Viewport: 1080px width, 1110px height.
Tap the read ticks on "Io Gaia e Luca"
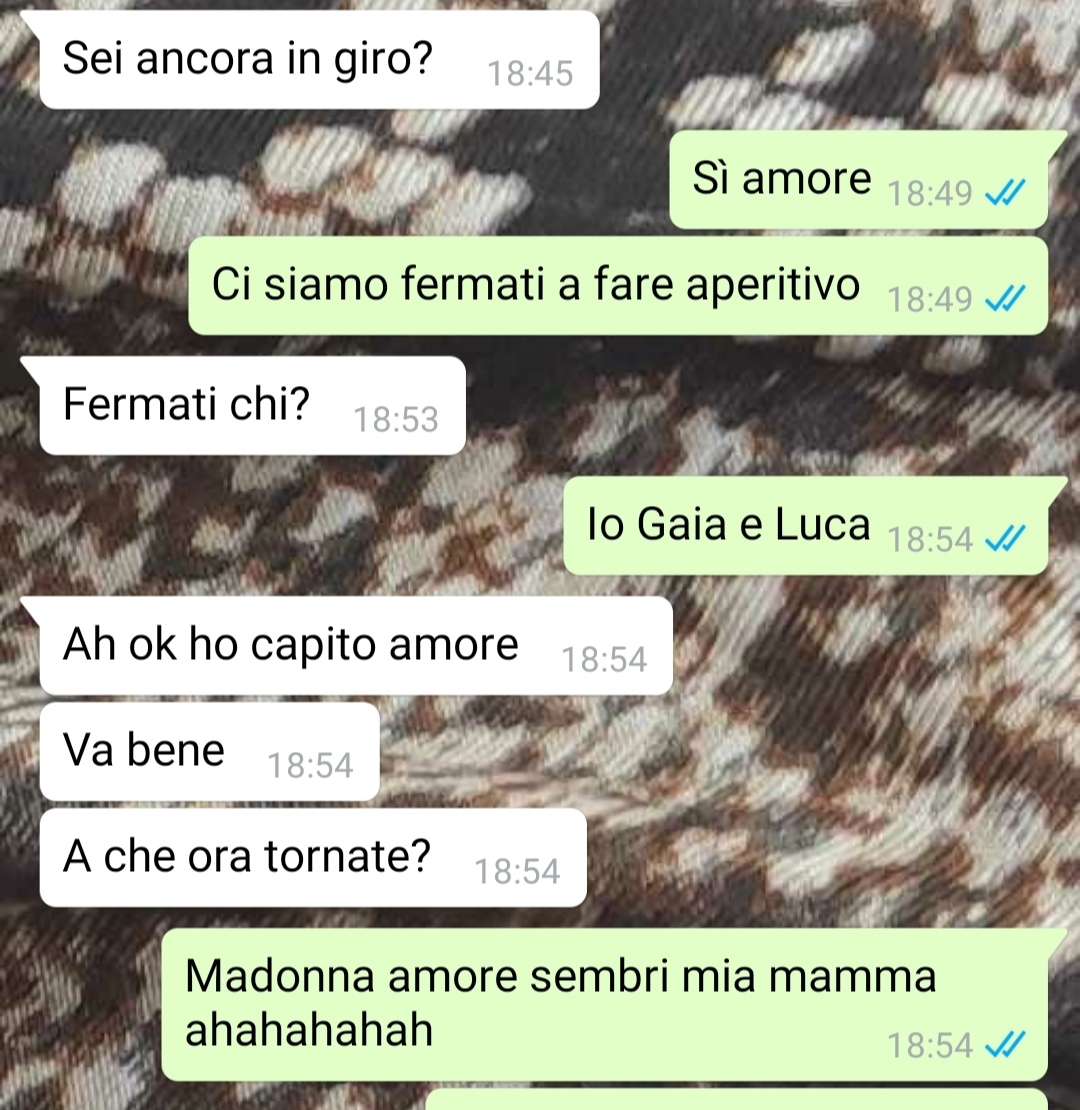tap(1005, 539)
